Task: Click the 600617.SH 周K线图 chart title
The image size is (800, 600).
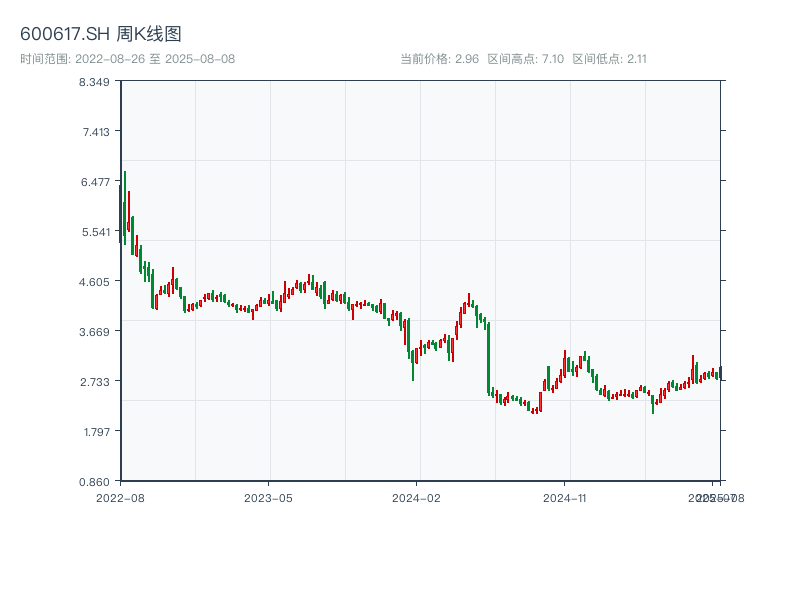Action: [x=101, y=35]
